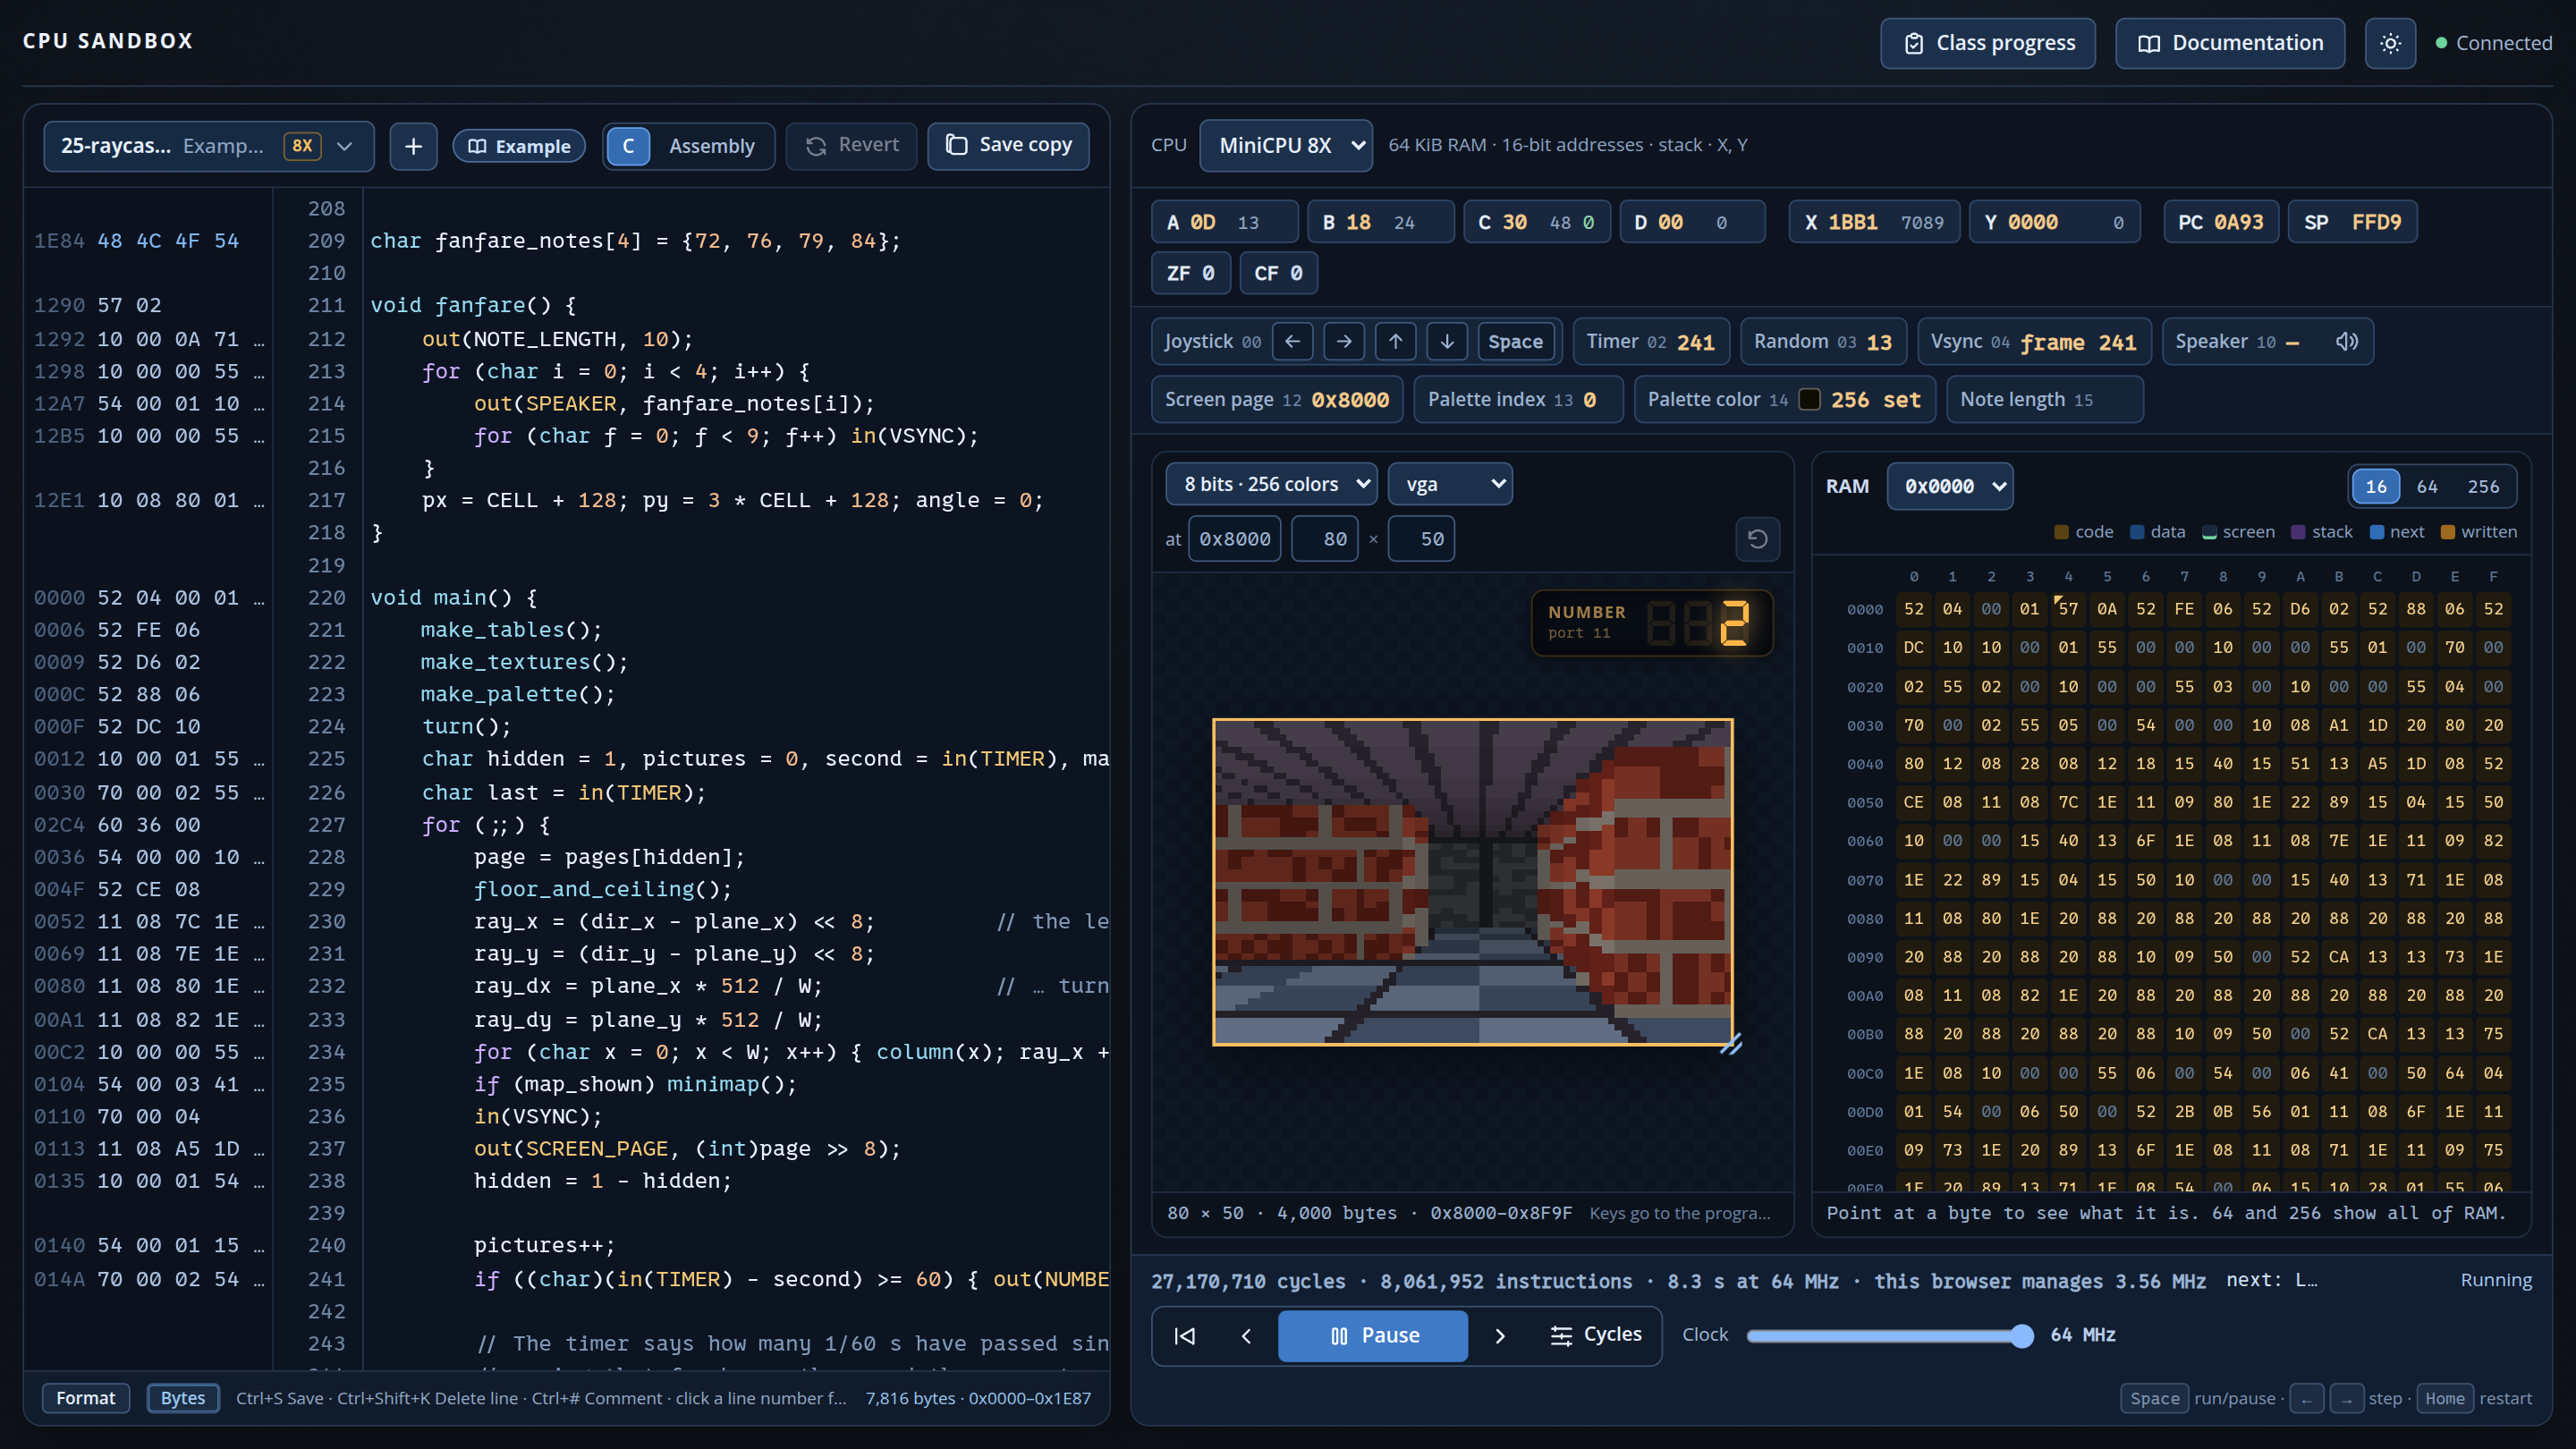Viewport: 2576px width, 1449px height.
Task: Select the 16 columns RAM view
Action: click(x=2375, y=487)
